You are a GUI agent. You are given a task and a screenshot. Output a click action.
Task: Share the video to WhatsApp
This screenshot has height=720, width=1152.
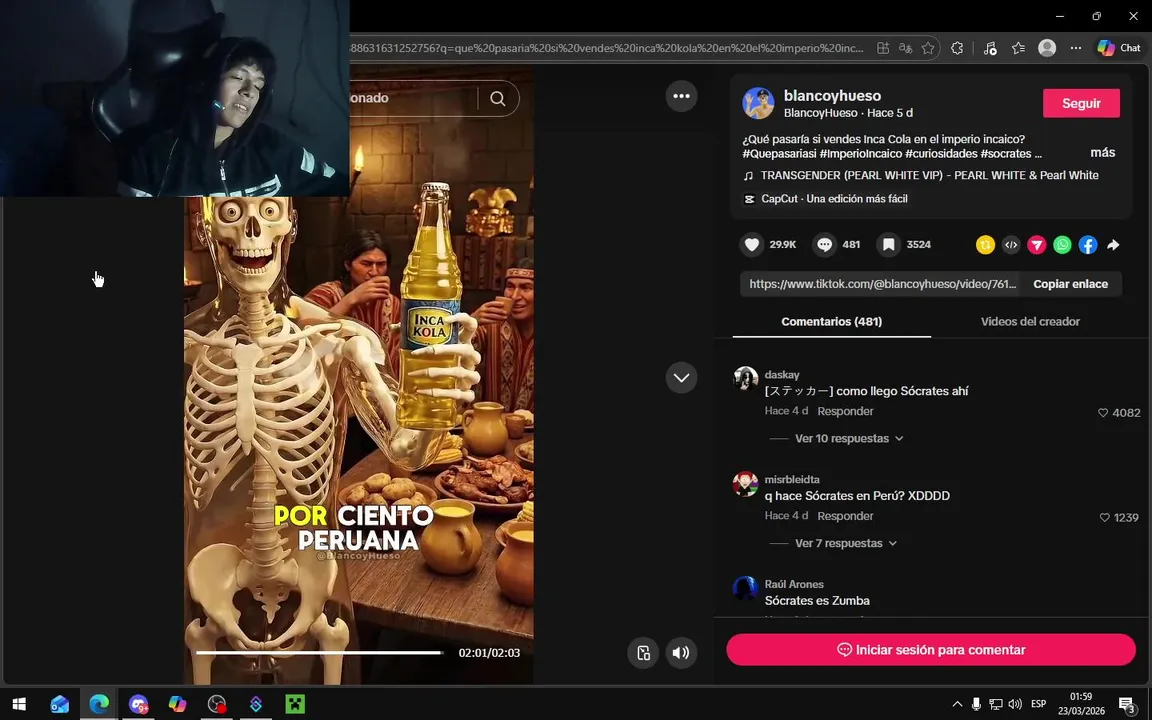point(1062,245)
